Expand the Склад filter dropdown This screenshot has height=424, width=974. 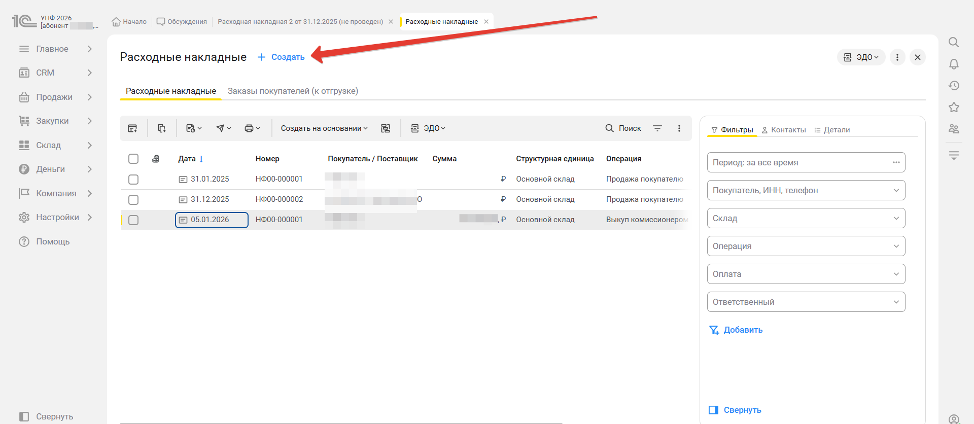pyautogui.click(x=806, y=218)
